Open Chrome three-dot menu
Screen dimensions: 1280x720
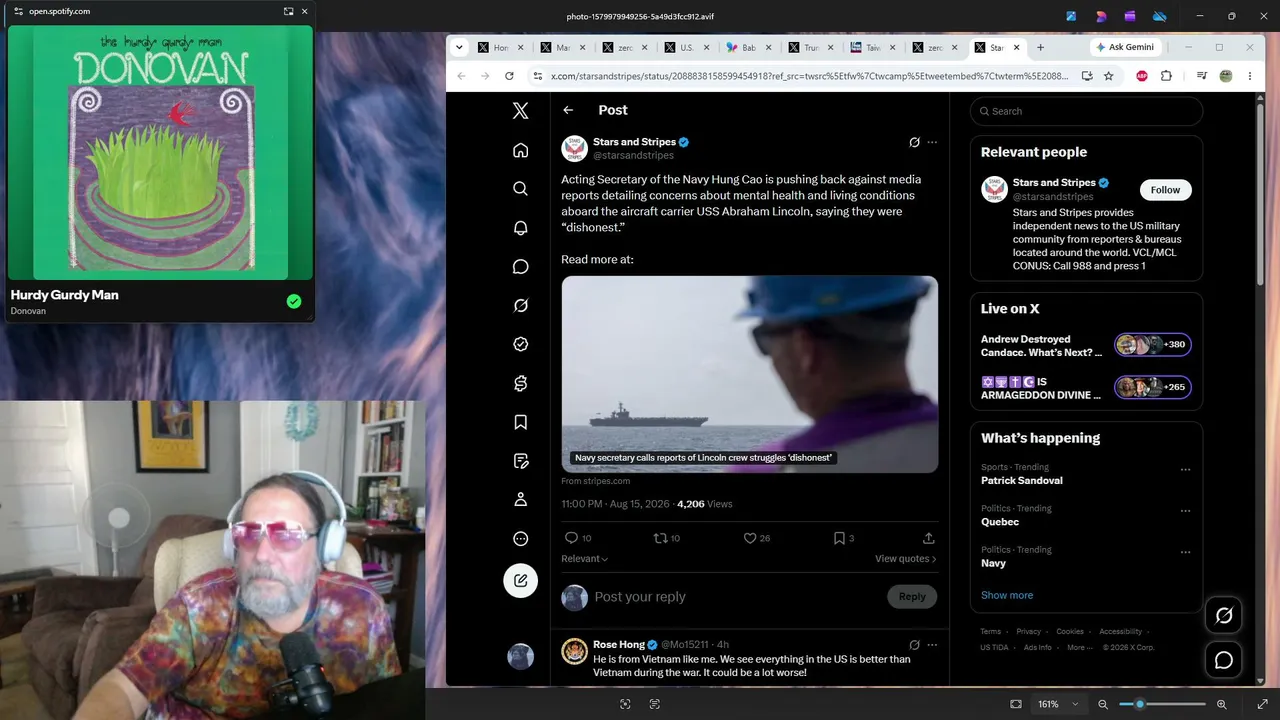(x=1249, y=76)
